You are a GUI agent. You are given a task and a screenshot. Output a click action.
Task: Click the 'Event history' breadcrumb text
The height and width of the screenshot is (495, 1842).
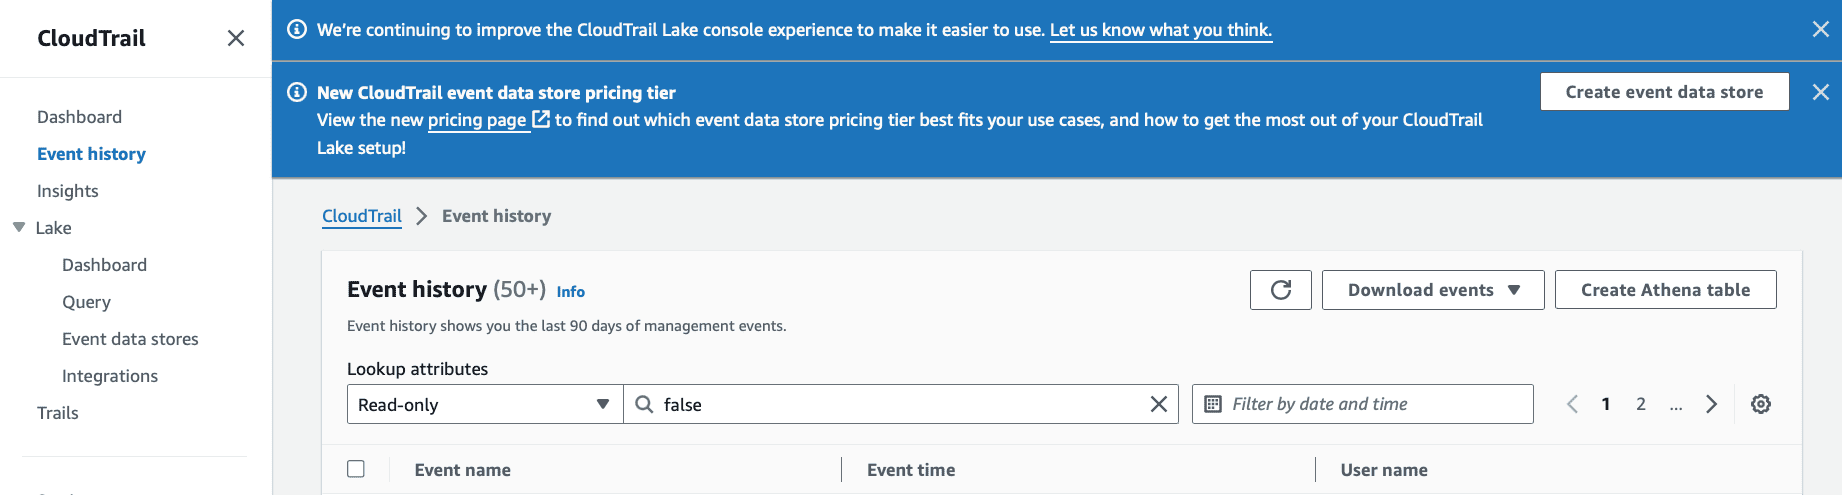497,216
